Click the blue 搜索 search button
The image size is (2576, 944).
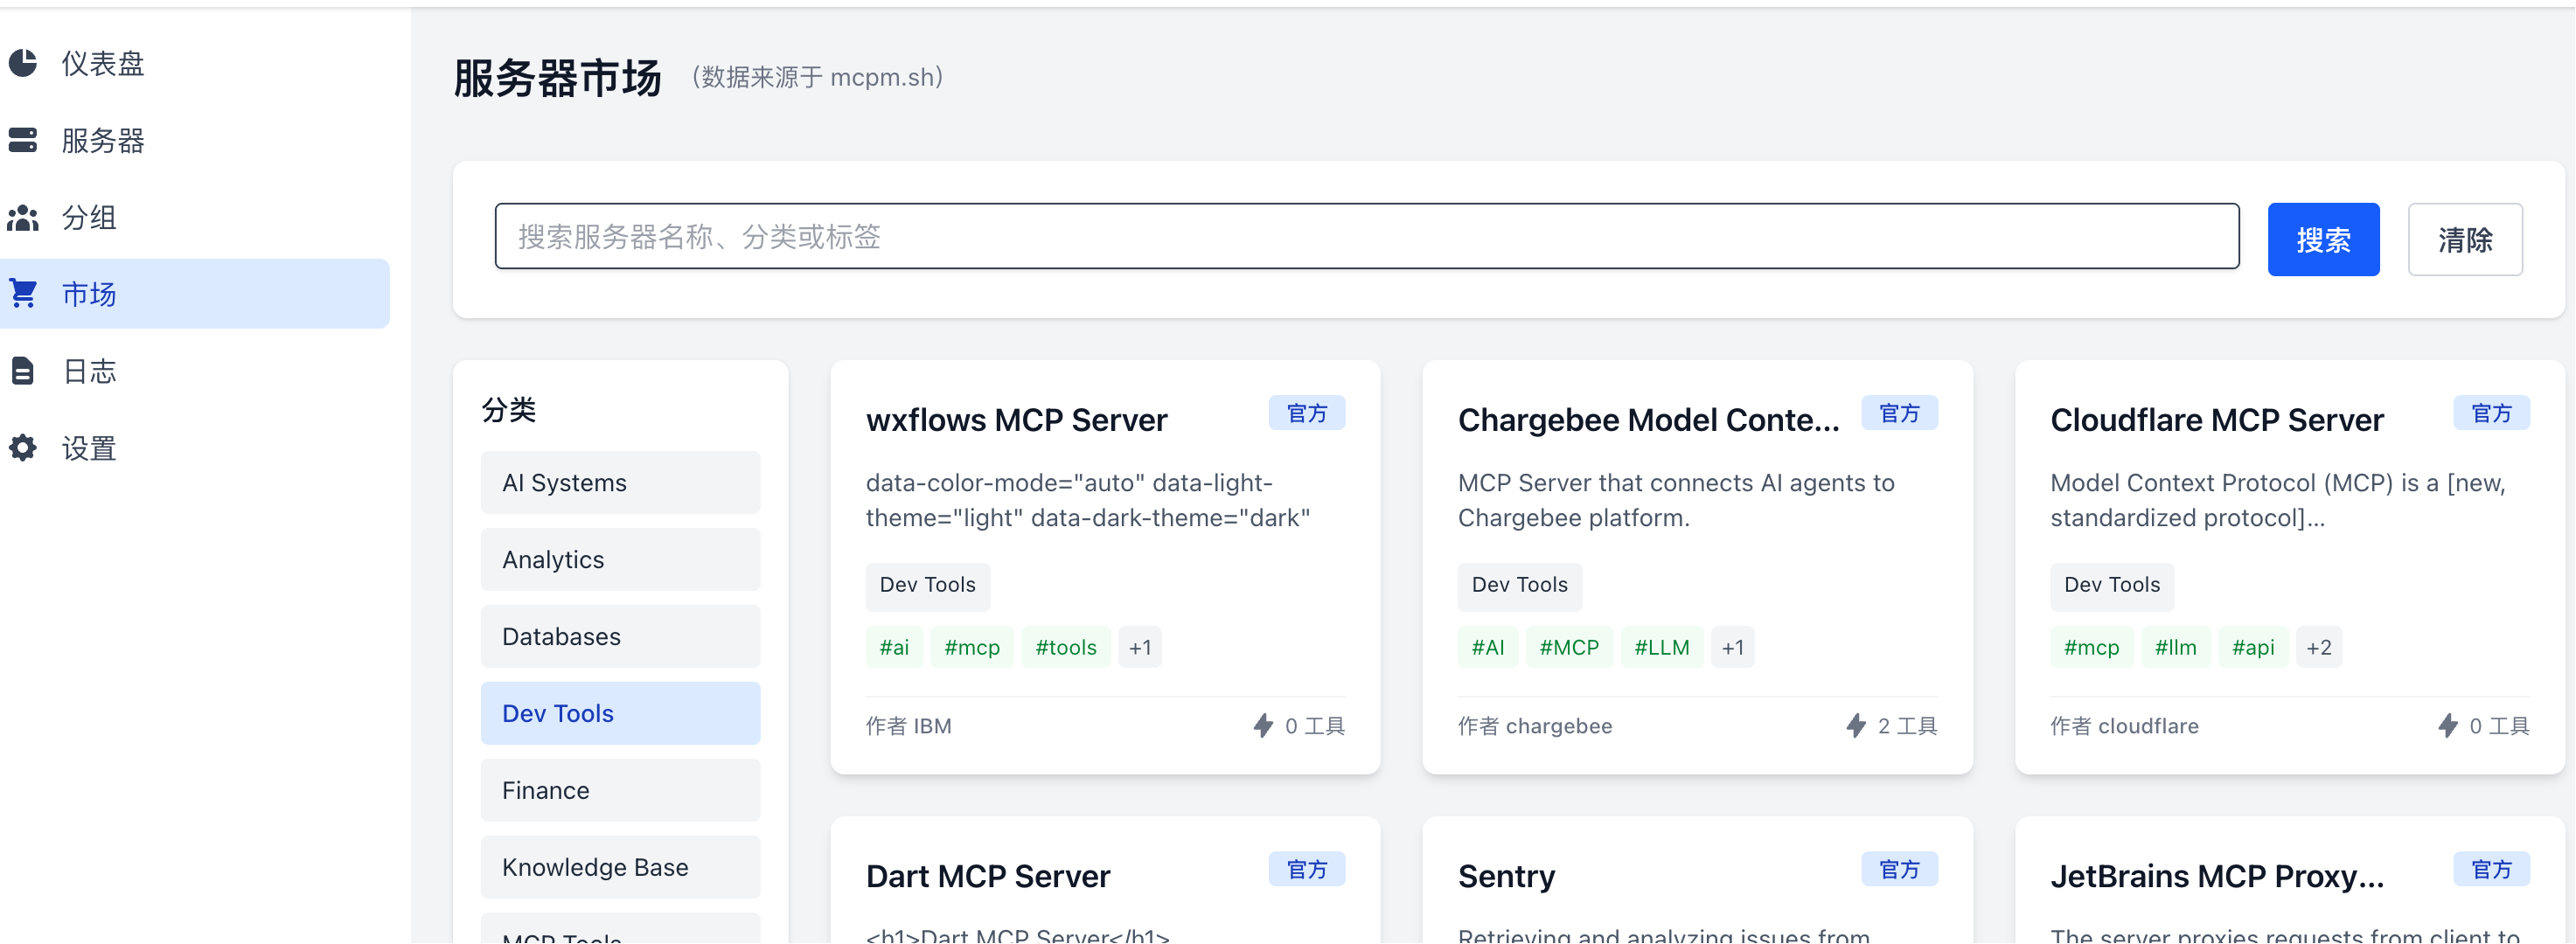tap(2323, 240)
